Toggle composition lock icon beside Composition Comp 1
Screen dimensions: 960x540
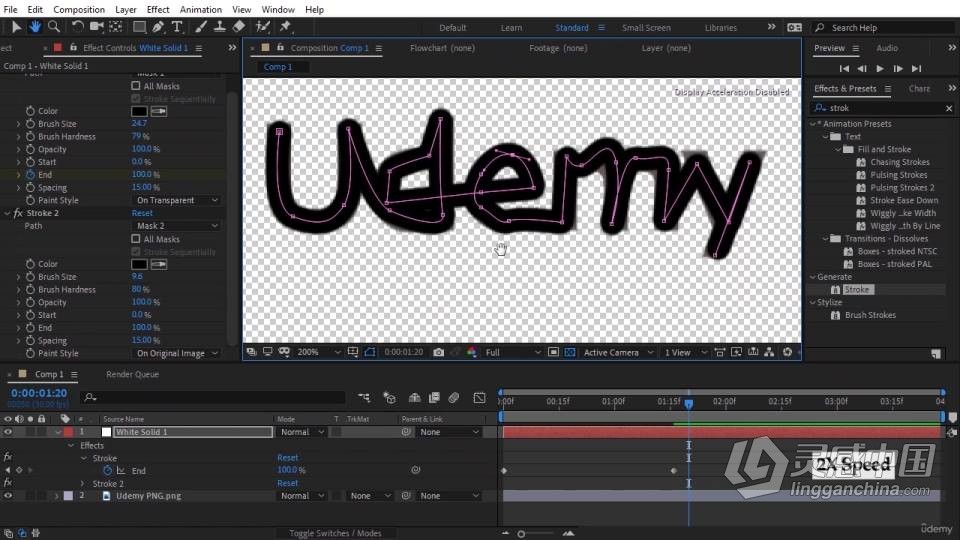280,48
